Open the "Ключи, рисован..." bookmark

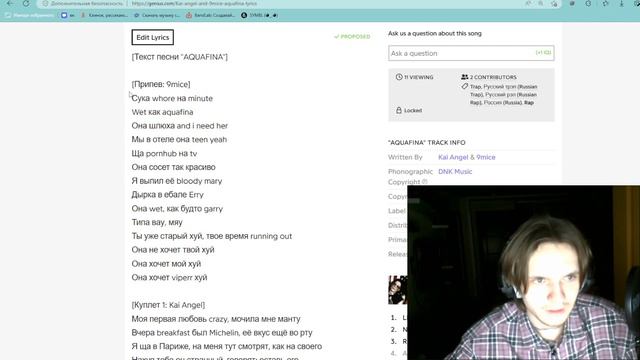pos(104,15)
